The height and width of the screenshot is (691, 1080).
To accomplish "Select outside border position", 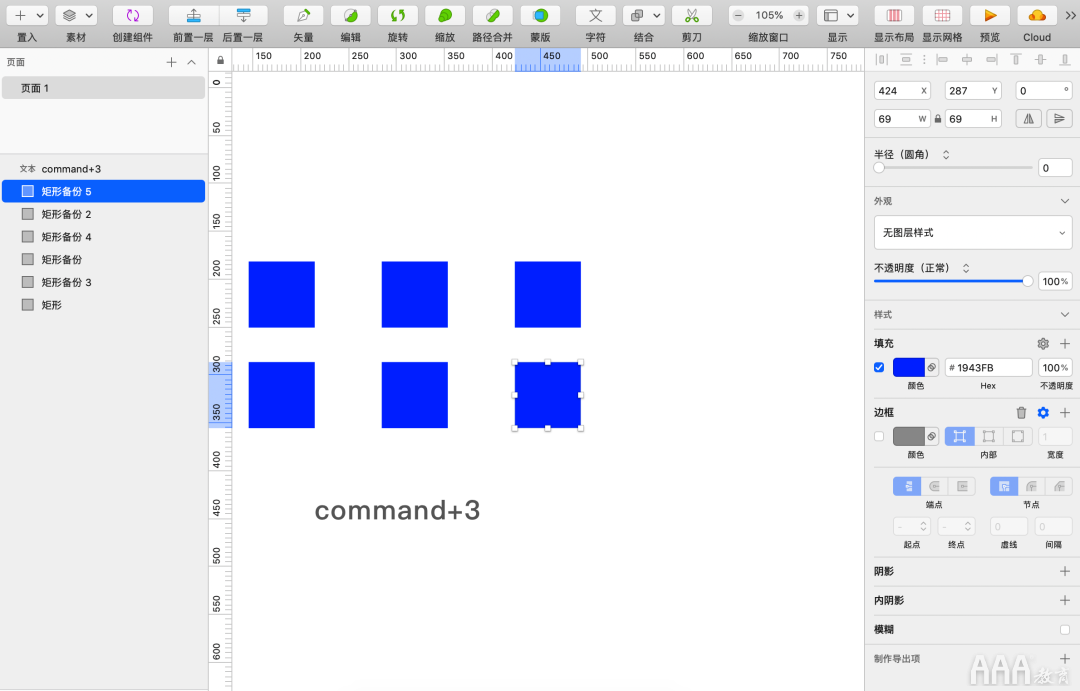I will [x=1017, y=436].
